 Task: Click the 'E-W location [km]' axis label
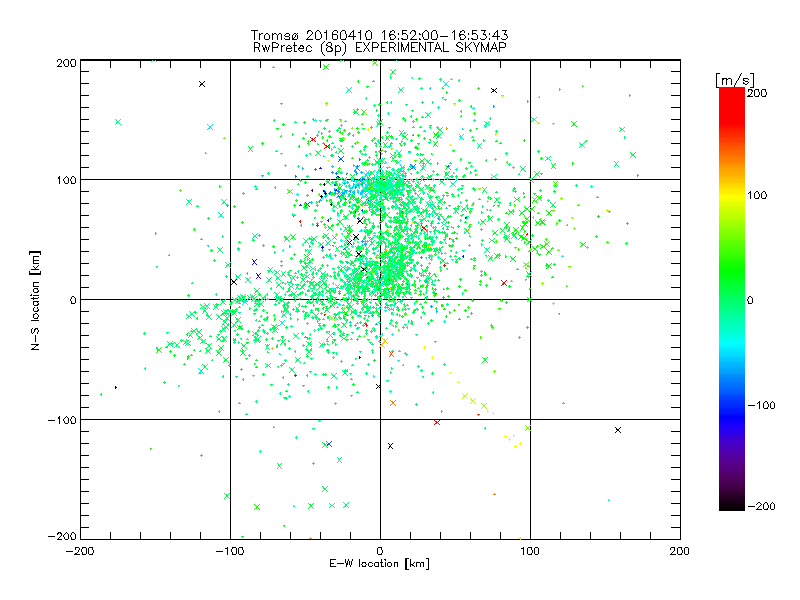pyautogui.click(x=379, y=563)
